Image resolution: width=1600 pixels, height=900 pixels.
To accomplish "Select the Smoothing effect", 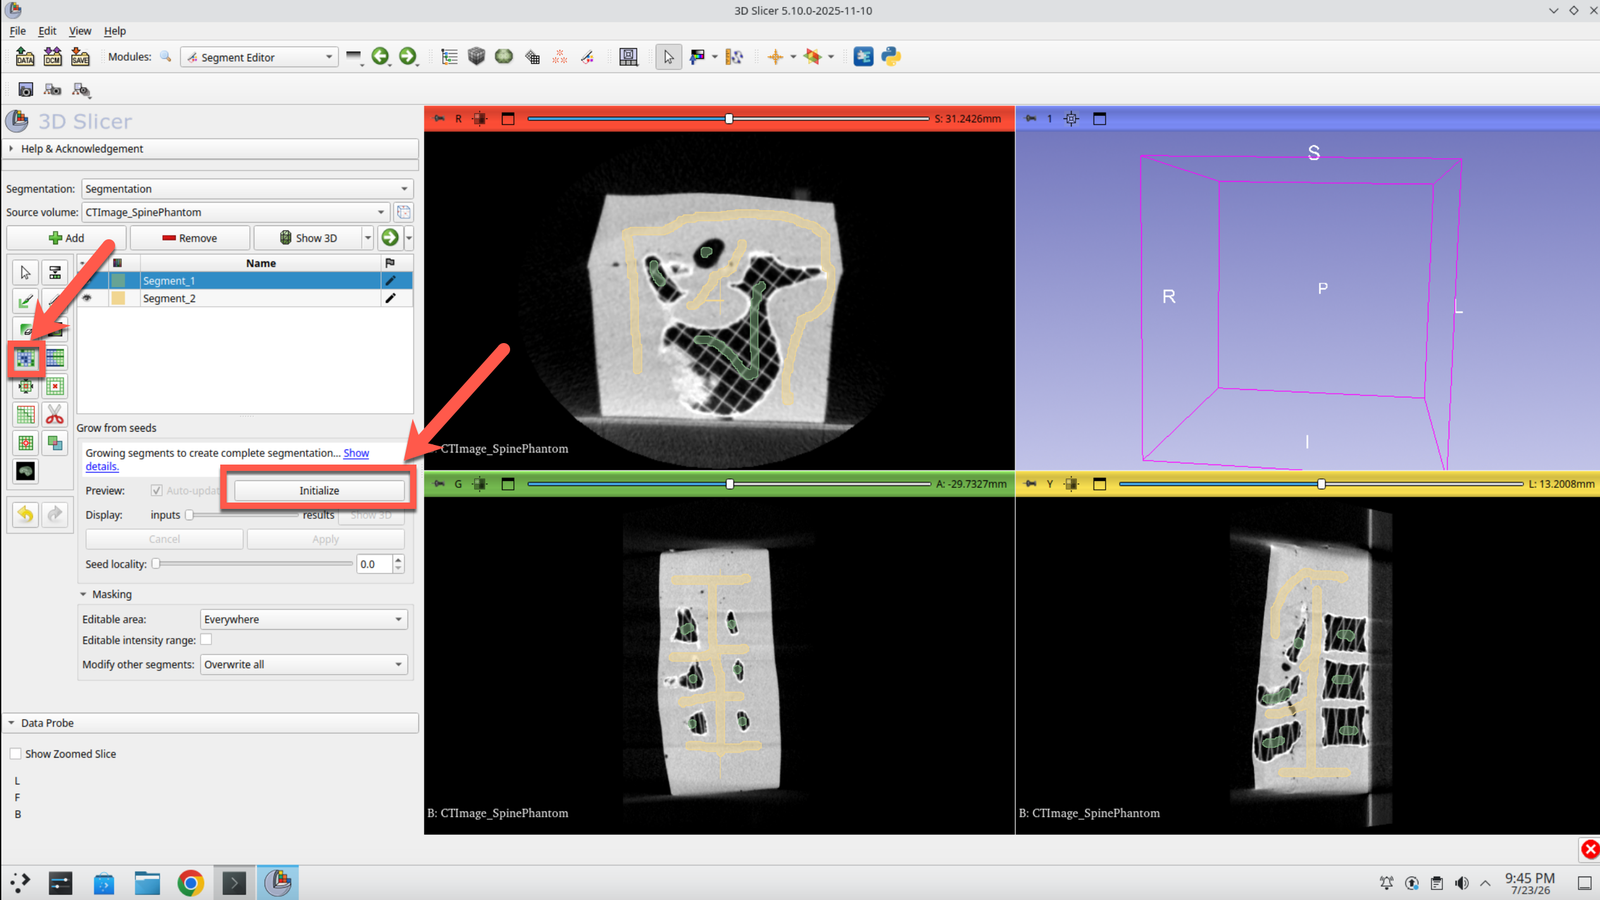I will 26,415.
